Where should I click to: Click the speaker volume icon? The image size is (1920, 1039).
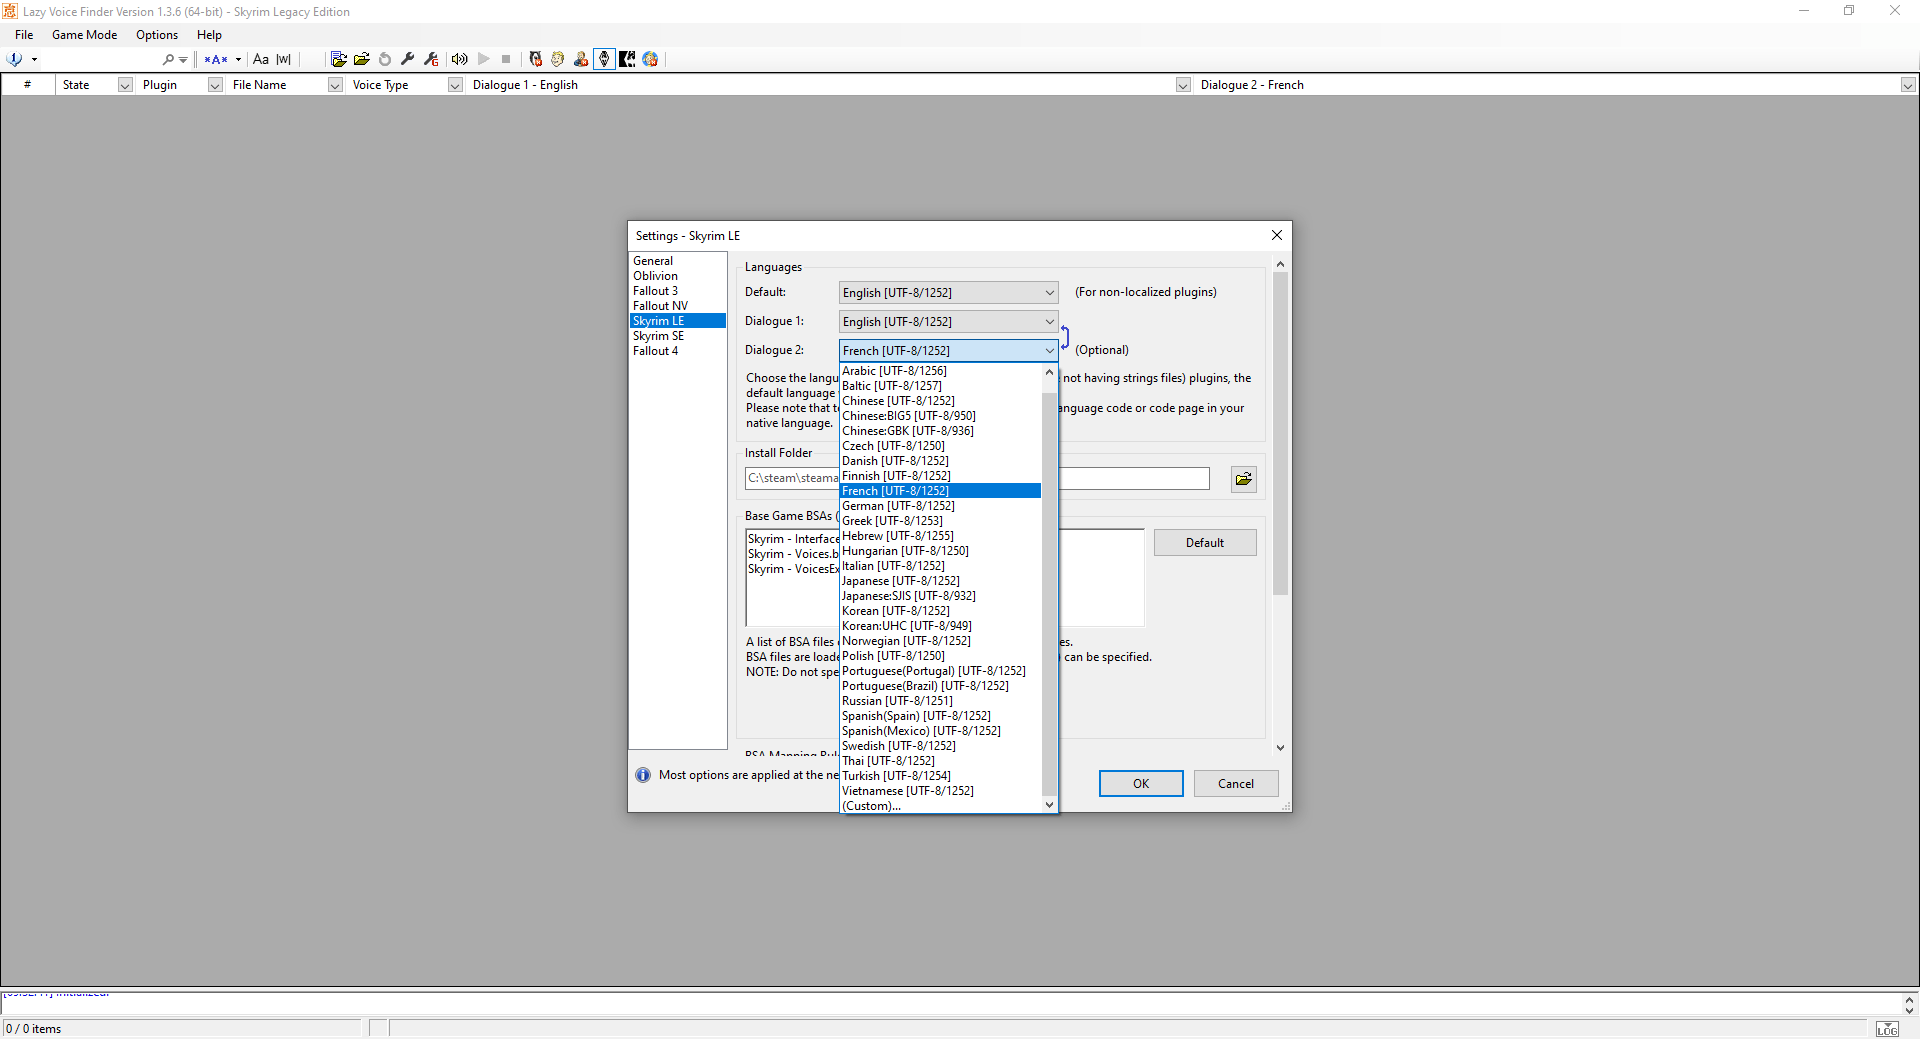point(459,59)
